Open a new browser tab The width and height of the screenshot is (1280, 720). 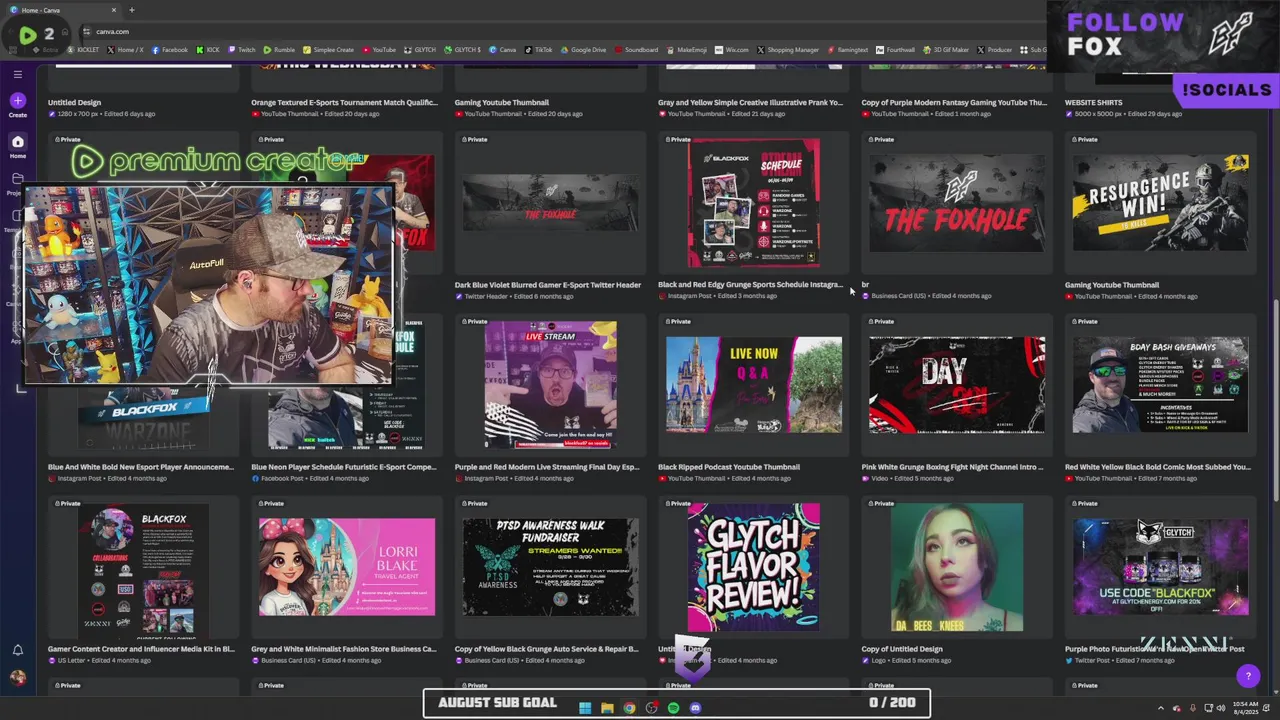pos(132,10)
